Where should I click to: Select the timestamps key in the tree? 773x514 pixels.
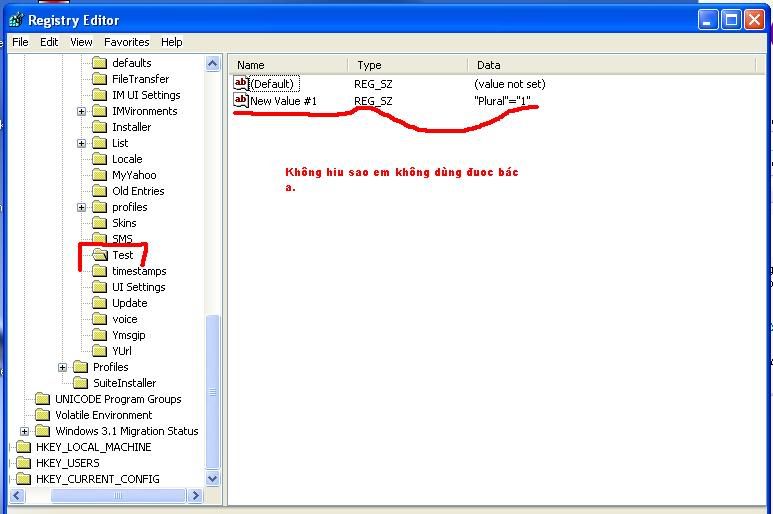tap(139, 271)
